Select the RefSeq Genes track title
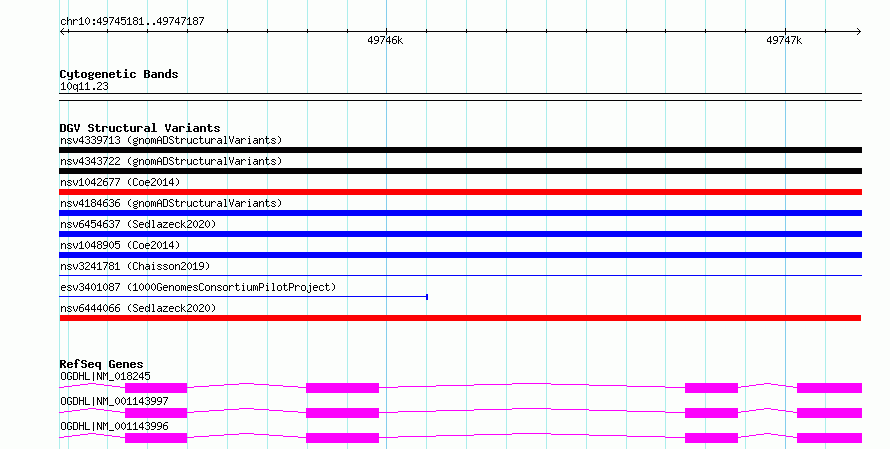Screen dimensions: 890x449 101,364
